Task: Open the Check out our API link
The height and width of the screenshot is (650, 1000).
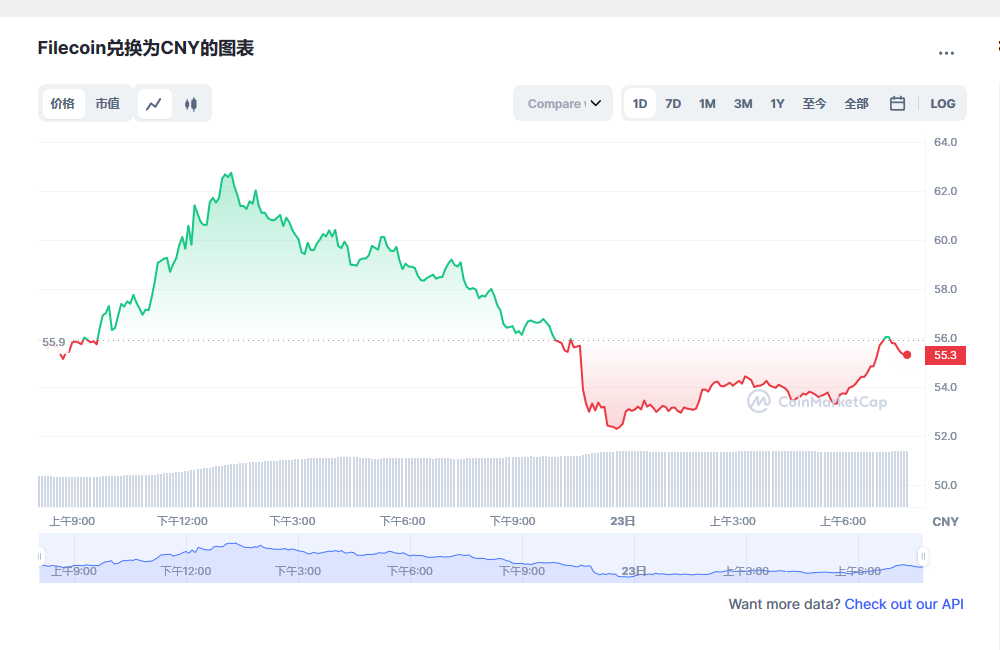Action: tap(904, 604)
